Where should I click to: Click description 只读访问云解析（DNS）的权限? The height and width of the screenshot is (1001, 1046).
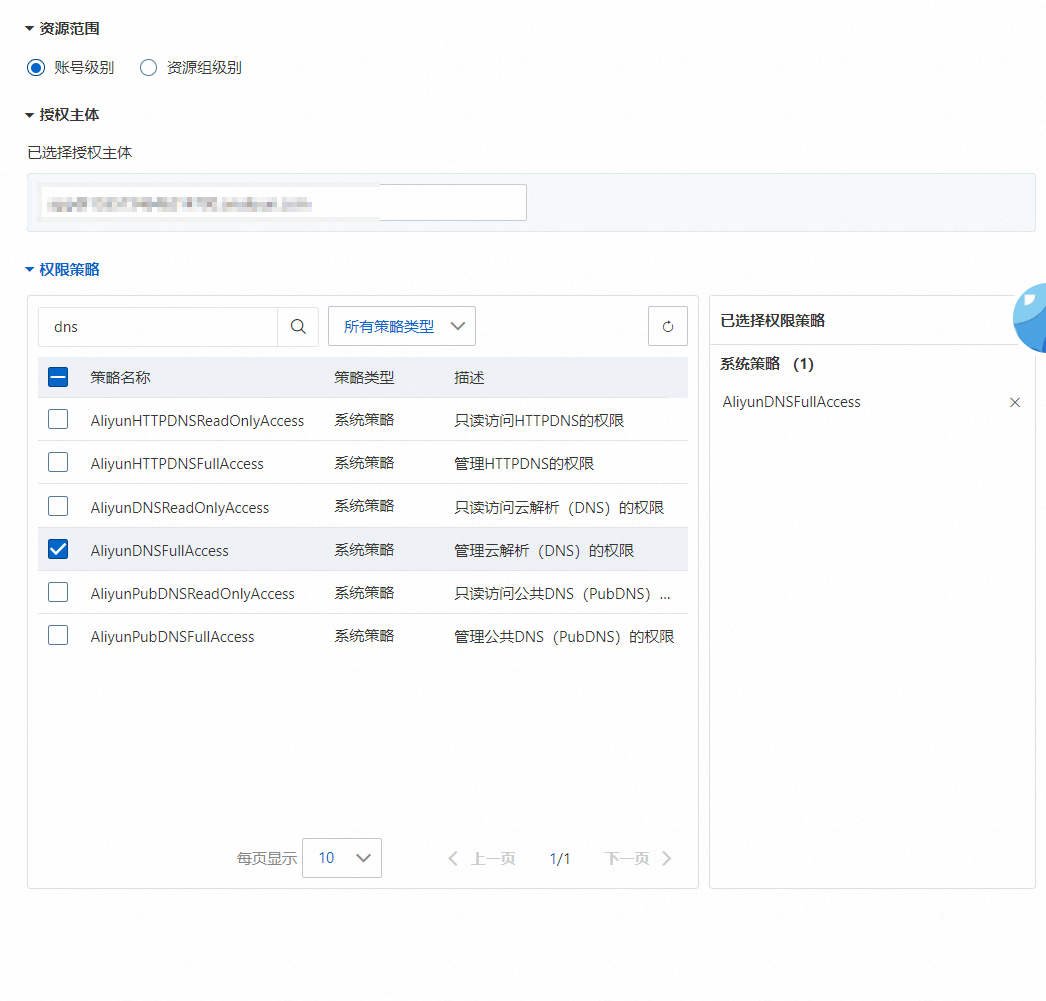[x=559, y=508]
